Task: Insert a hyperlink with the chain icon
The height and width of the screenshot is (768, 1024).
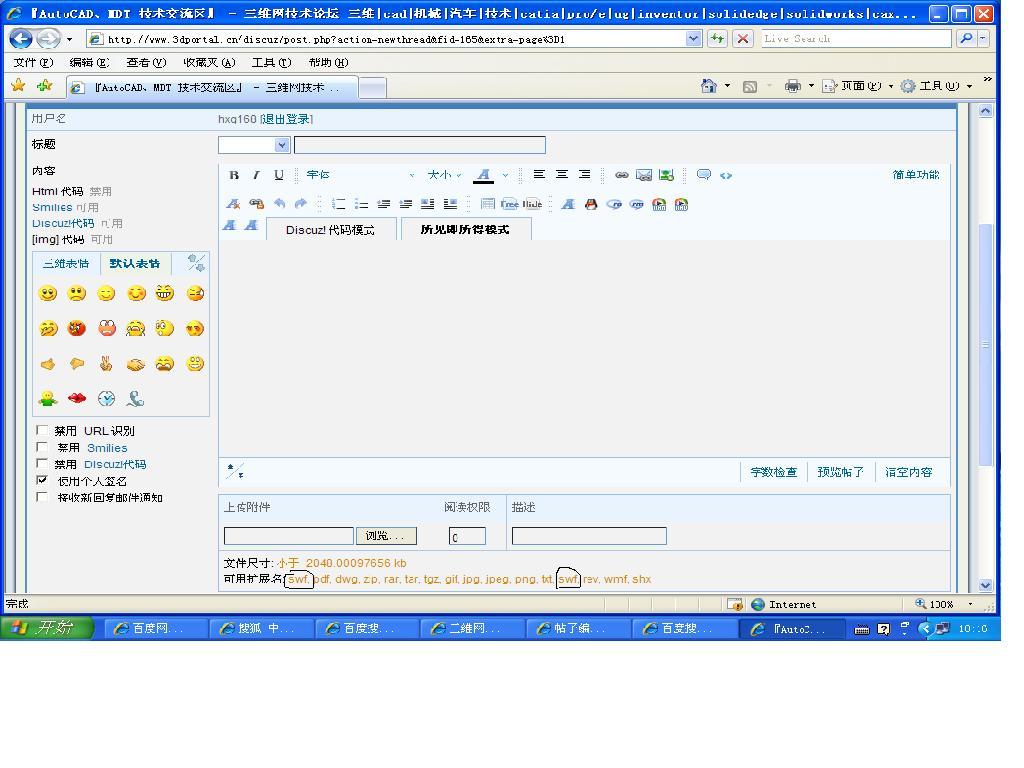Action: point(622,175)
